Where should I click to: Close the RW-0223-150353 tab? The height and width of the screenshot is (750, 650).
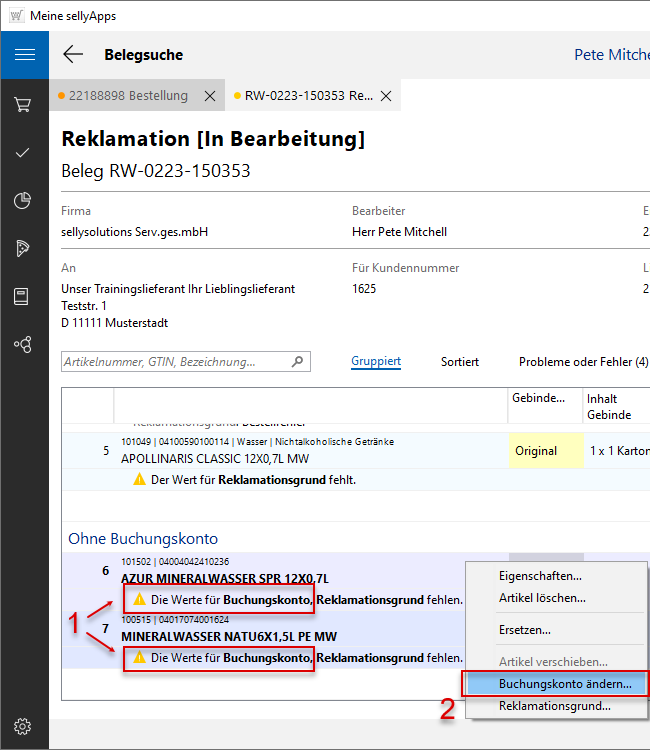(386, 96)
